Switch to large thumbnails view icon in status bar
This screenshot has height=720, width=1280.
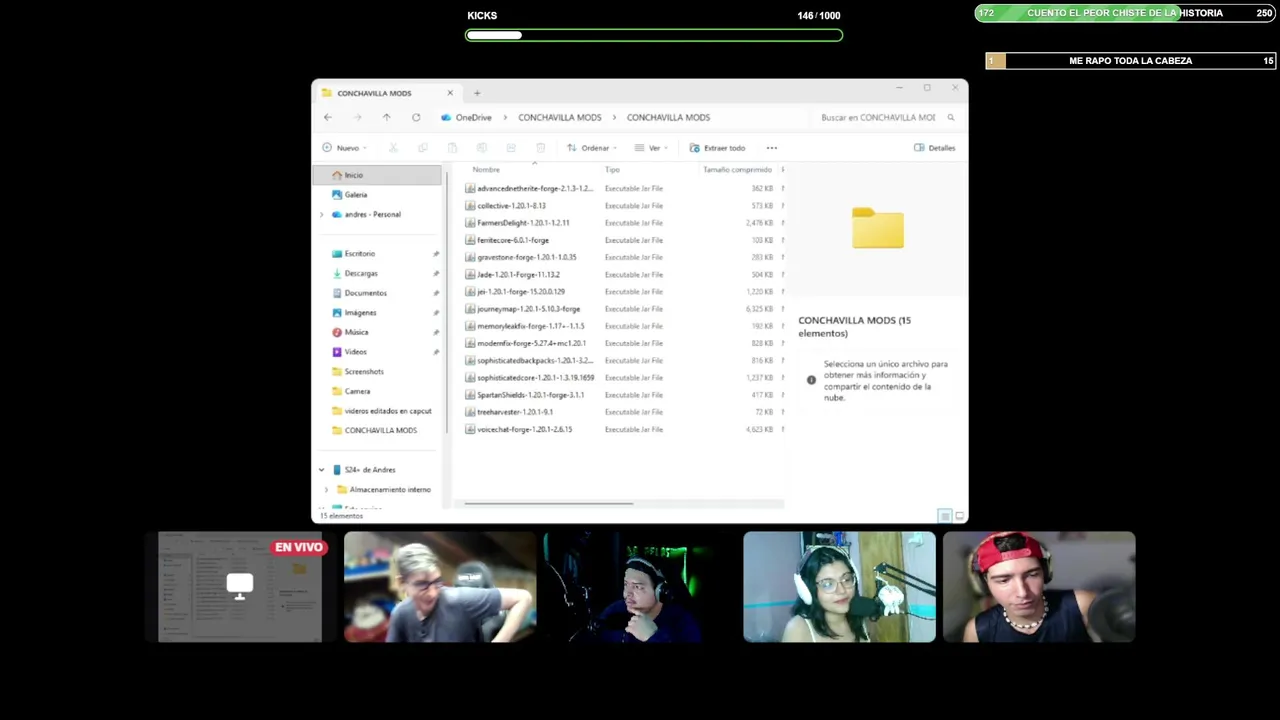(960, 516)
